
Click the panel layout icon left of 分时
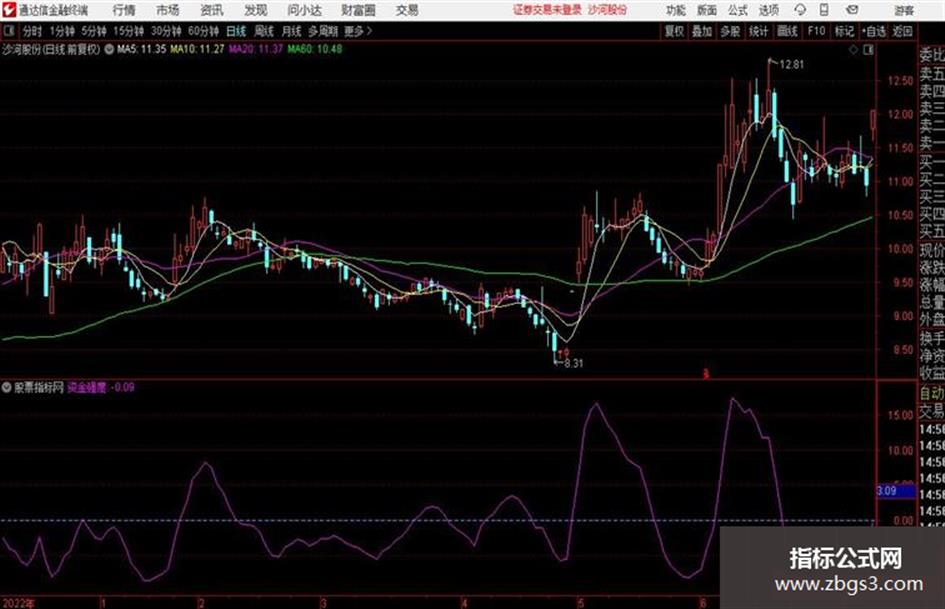(9, 31)
